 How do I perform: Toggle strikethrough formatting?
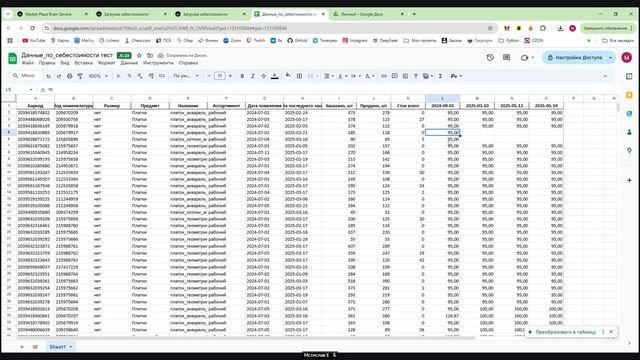(x=263, y=76)
